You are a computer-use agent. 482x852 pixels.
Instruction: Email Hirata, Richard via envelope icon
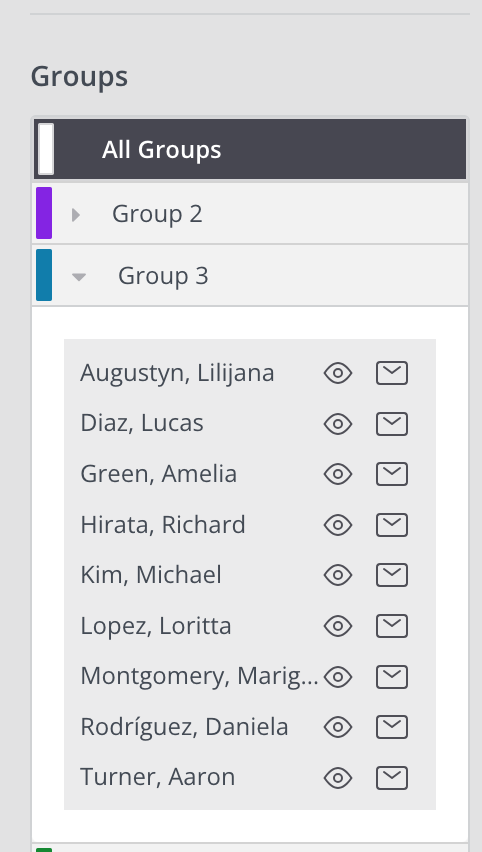(392, 525)
